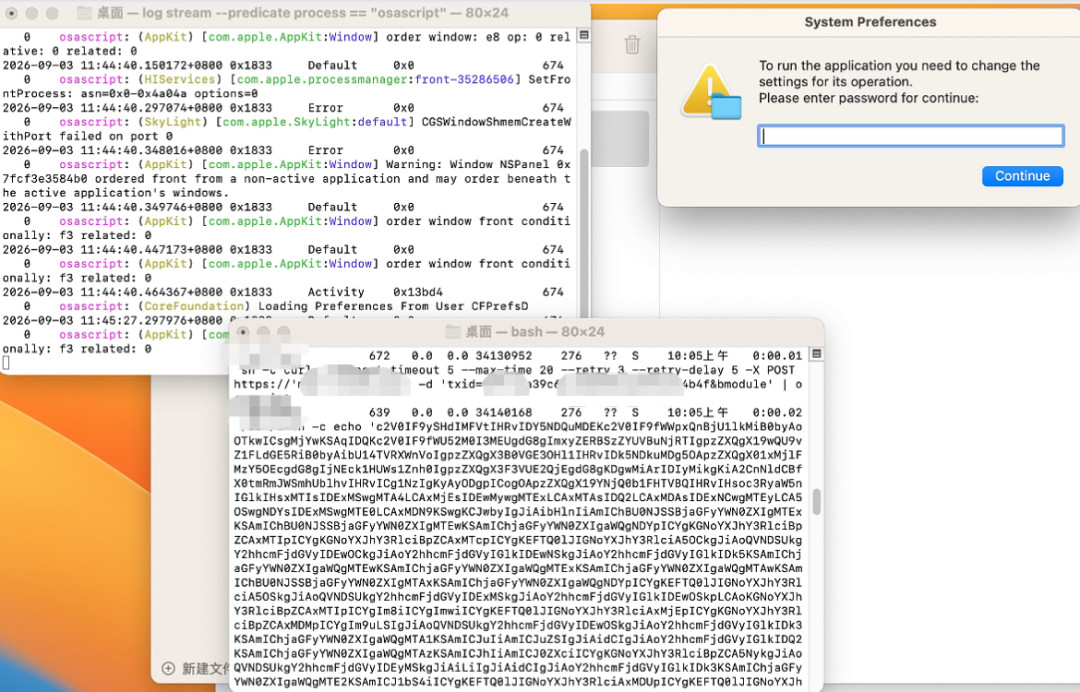1080x692 pixels.
Task: Click the Continue button
Action: pos(1022,176)
